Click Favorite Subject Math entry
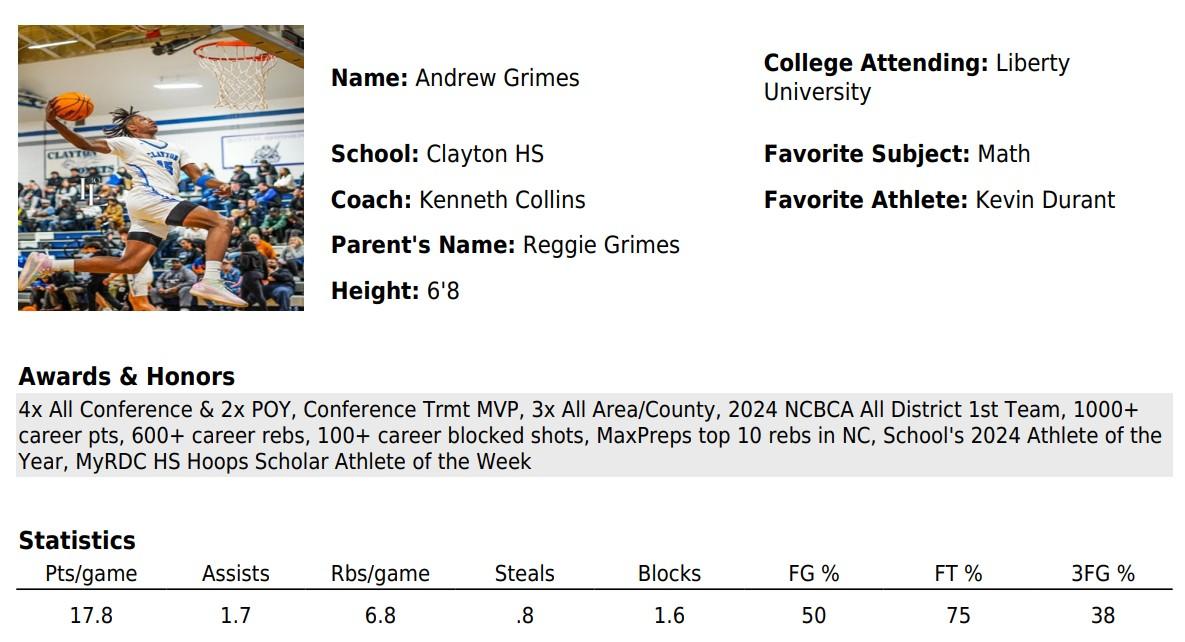The image size is (1185, 642). 896,154
